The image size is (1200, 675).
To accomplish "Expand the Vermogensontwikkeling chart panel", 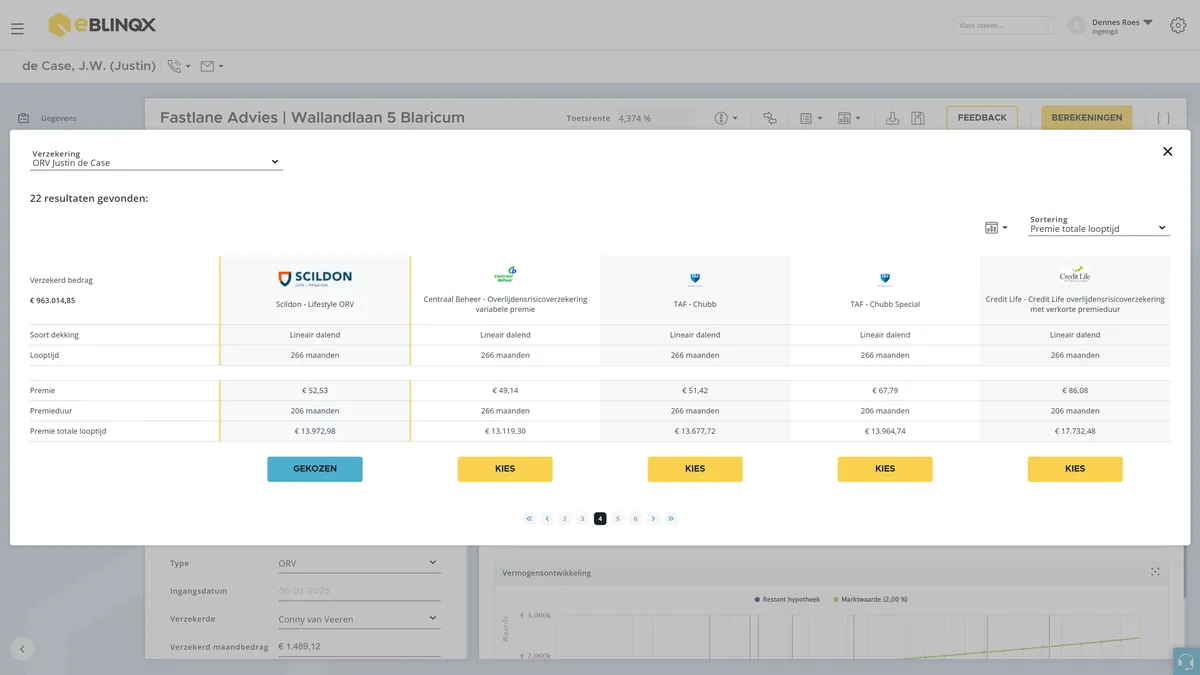I will 1155,572.
